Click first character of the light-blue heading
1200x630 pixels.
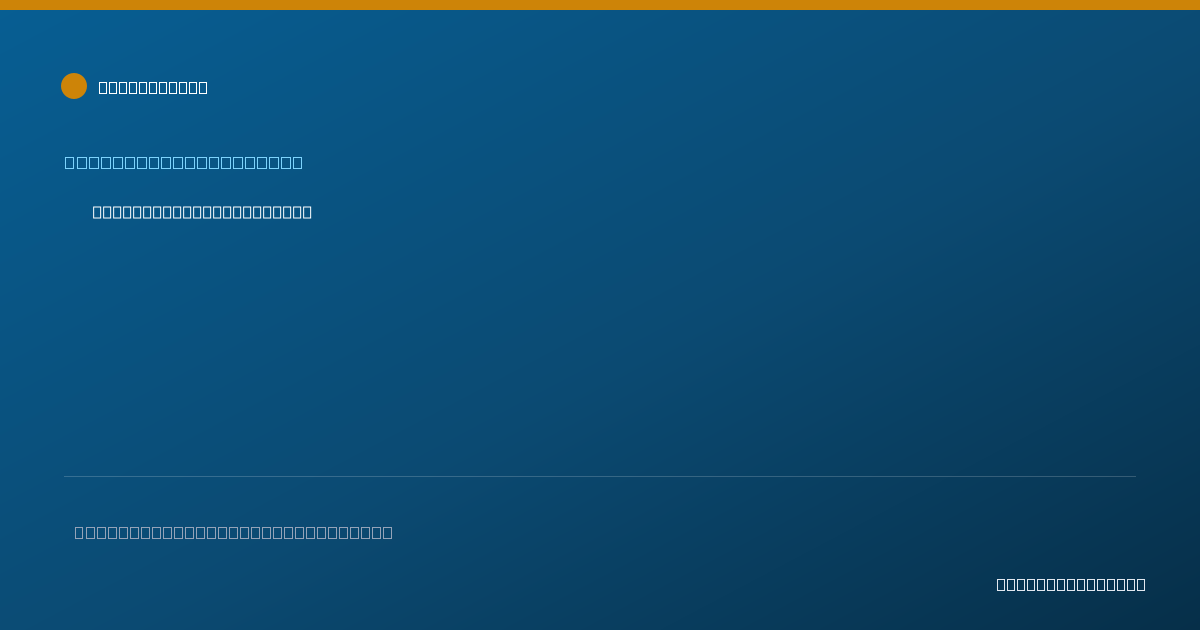point(69,162)
